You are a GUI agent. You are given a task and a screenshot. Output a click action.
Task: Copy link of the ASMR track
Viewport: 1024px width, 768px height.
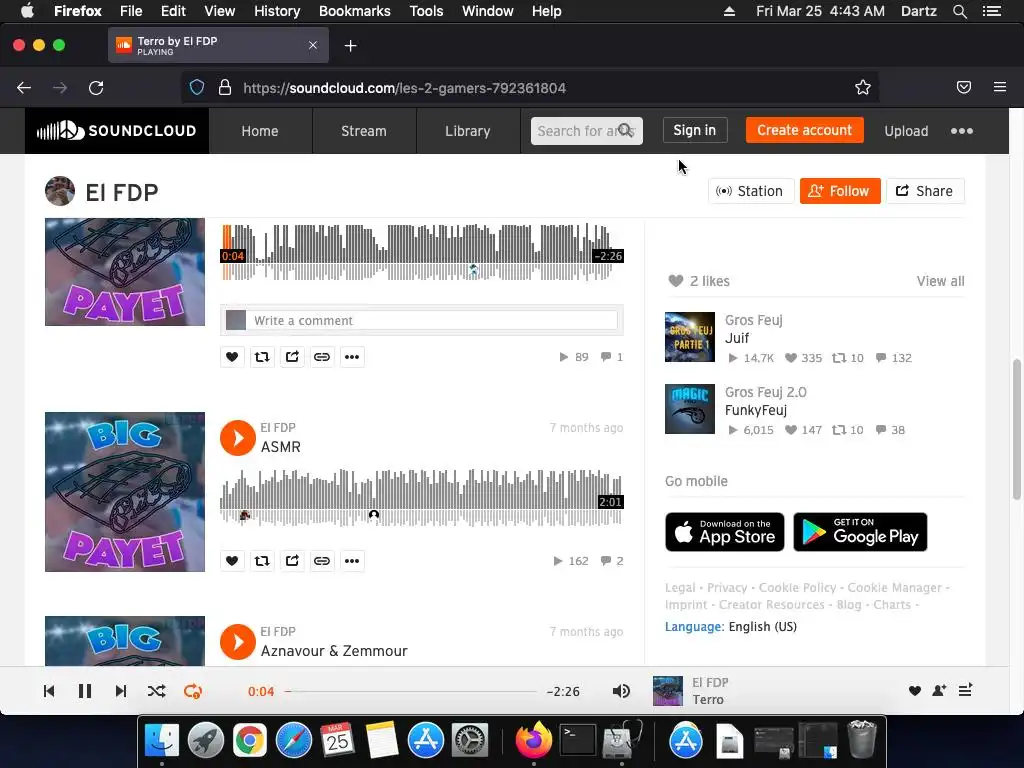[322, 560]
